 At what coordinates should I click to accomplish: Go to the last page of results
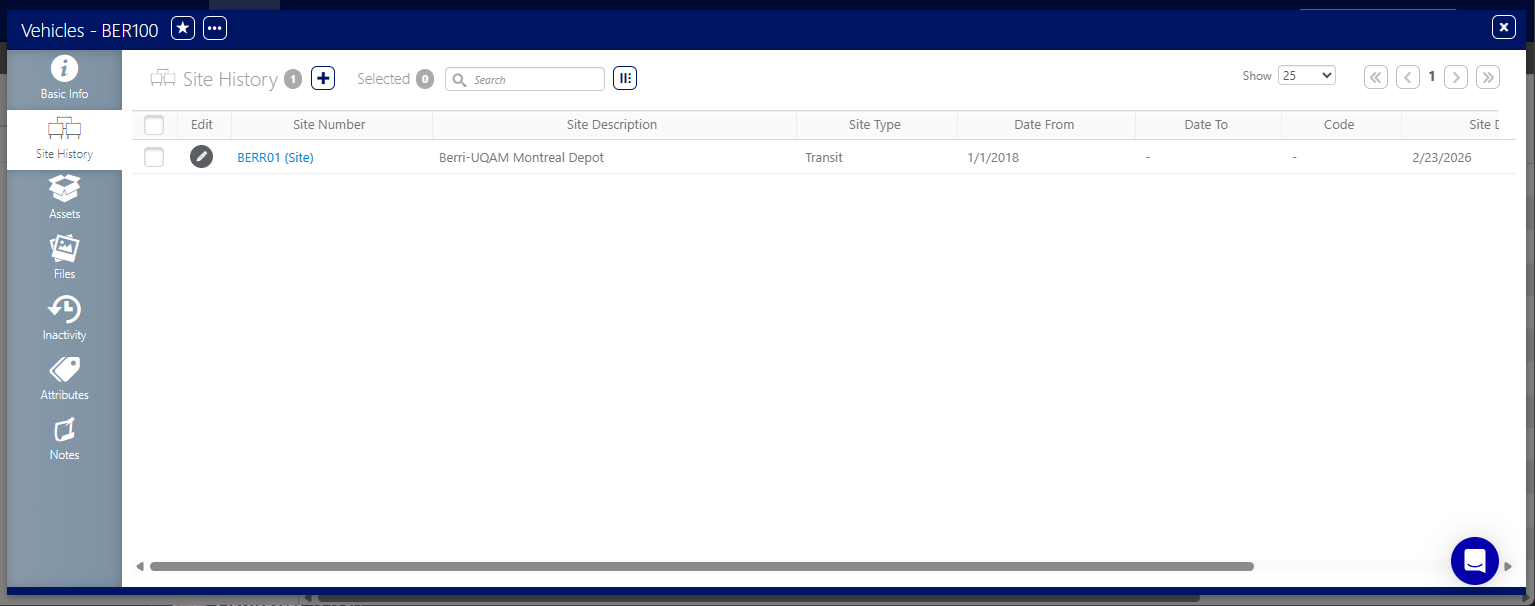(x=1487, y=77)
